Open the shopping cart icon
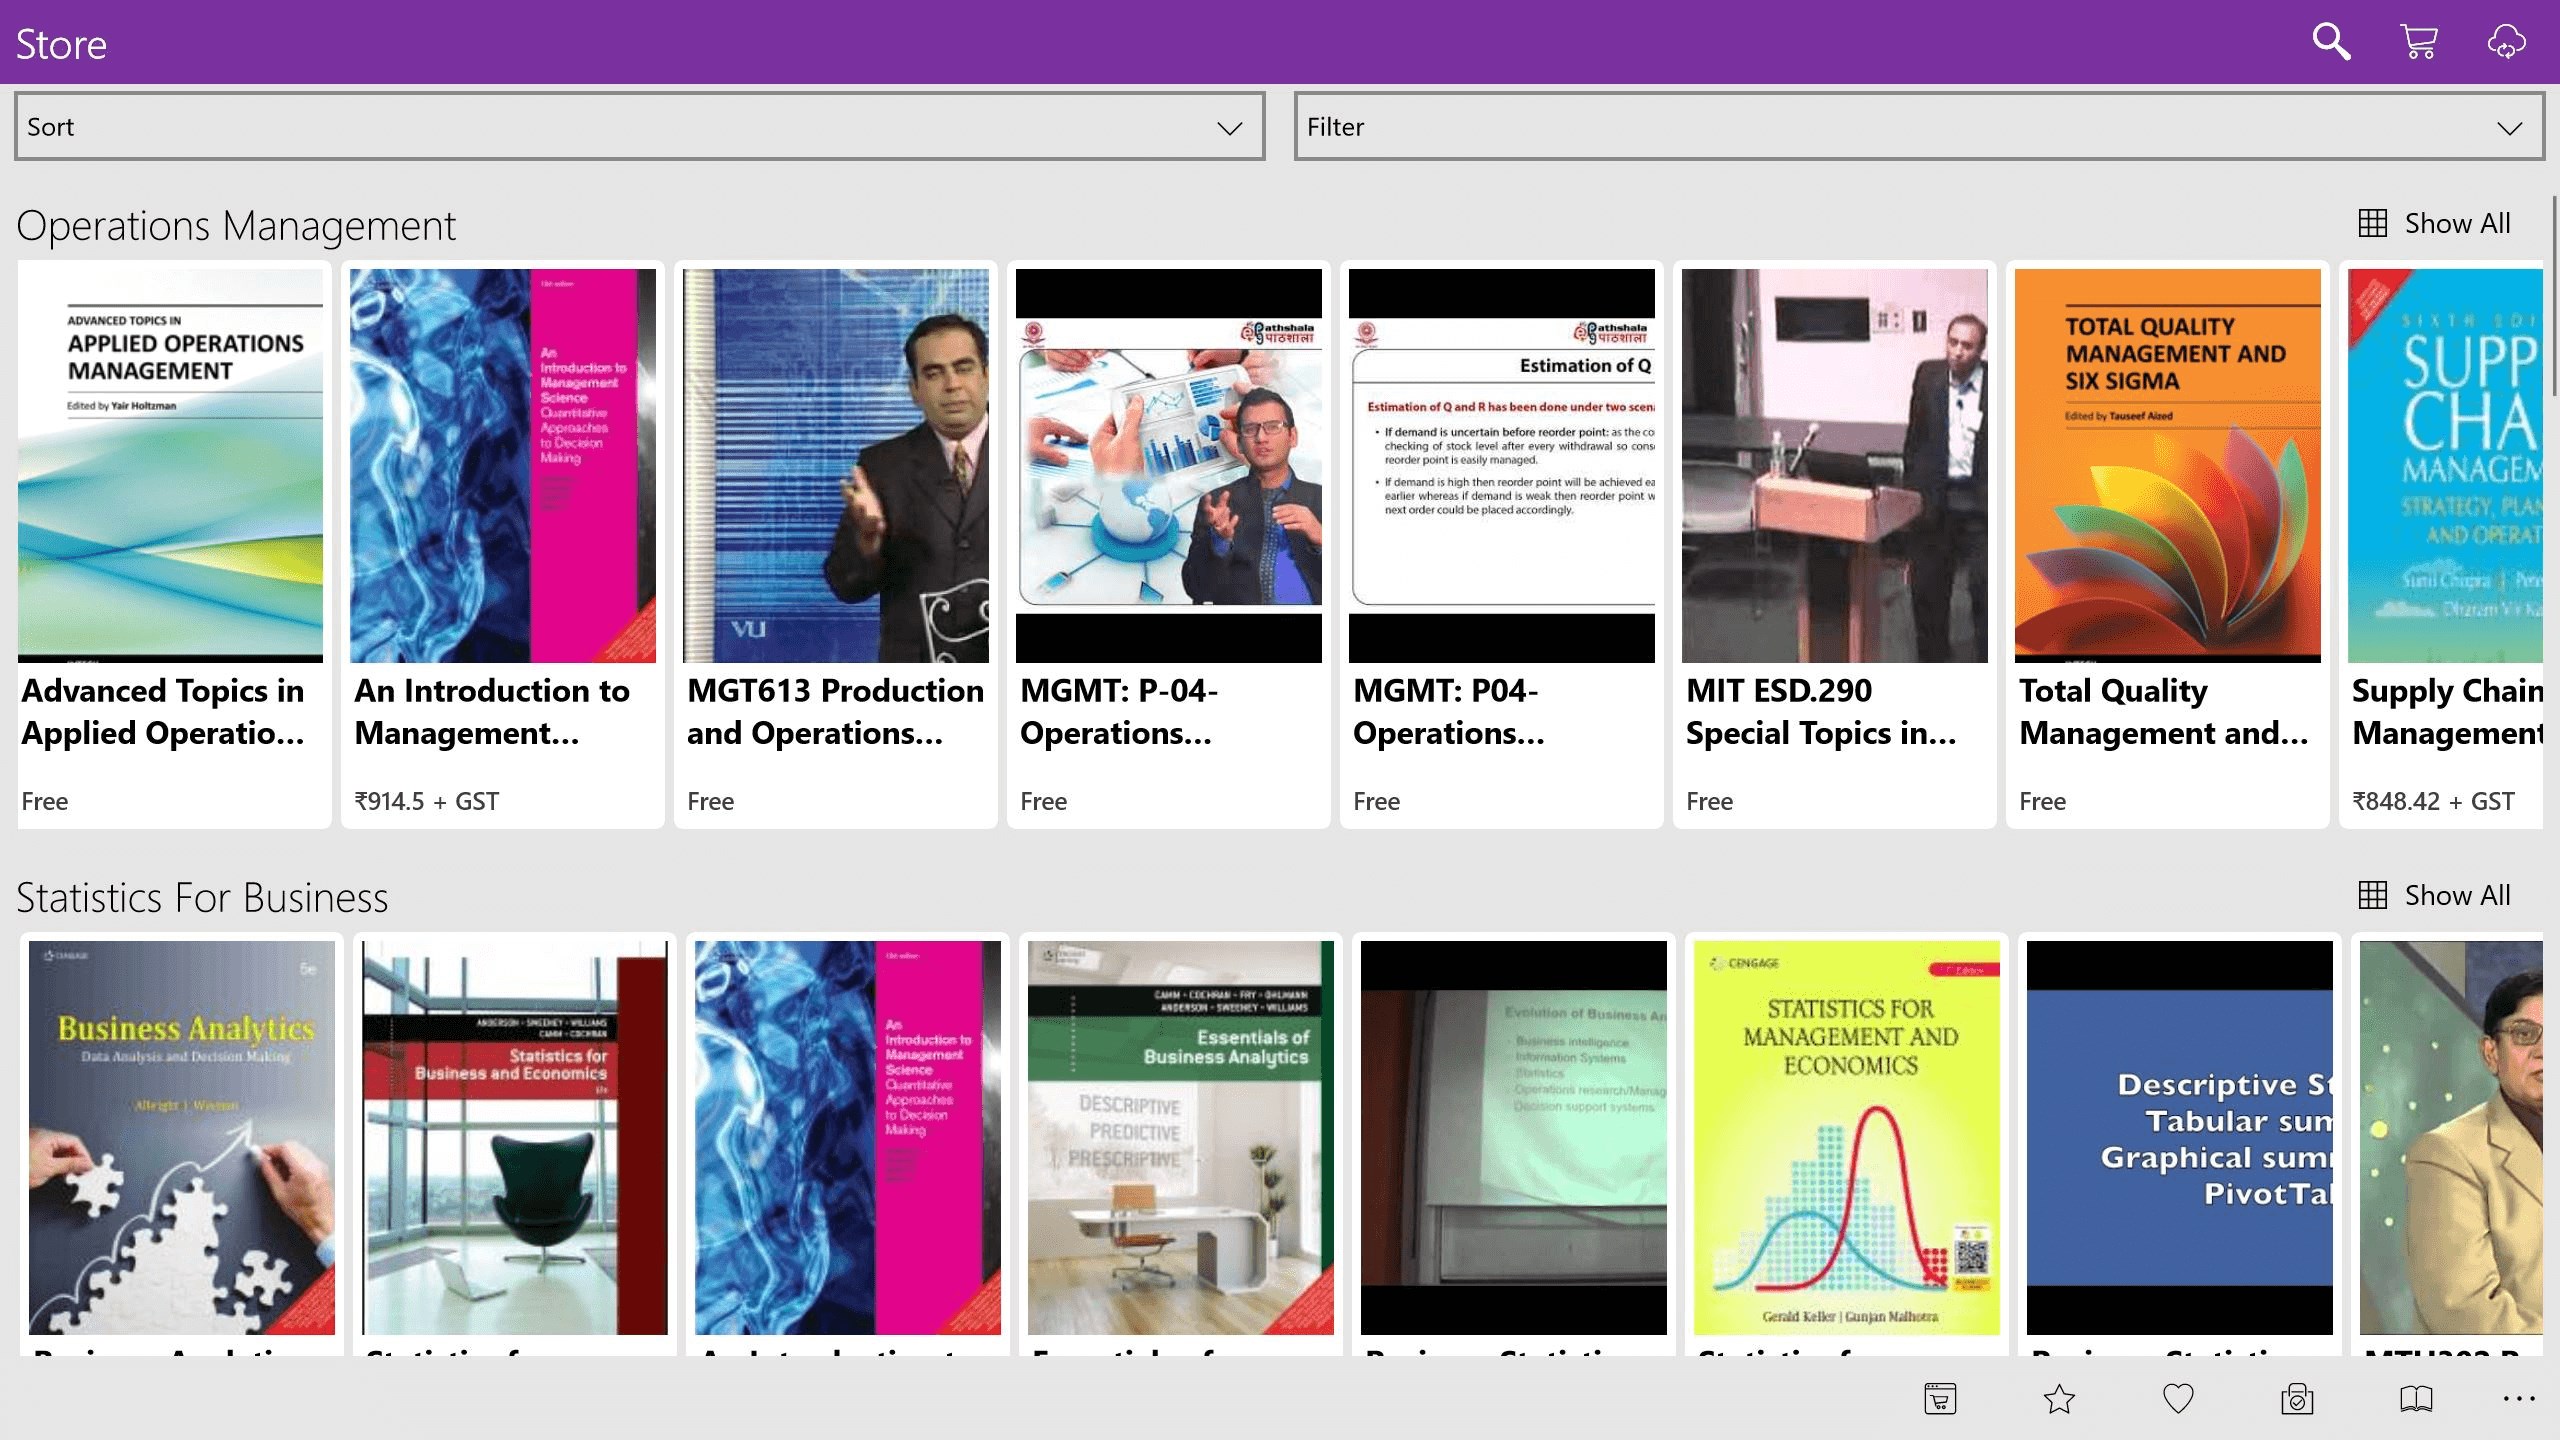 point(2418,42)
